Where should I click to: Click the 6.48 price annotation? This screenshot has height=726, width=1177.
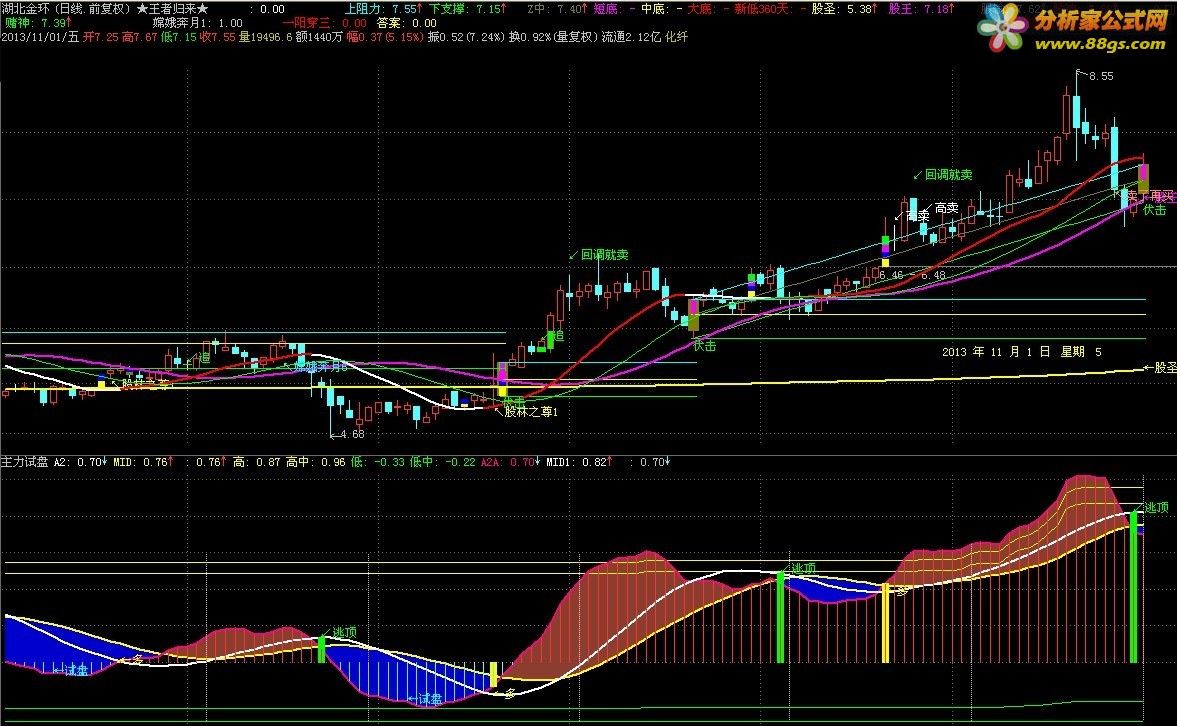[x=933, y=276]
